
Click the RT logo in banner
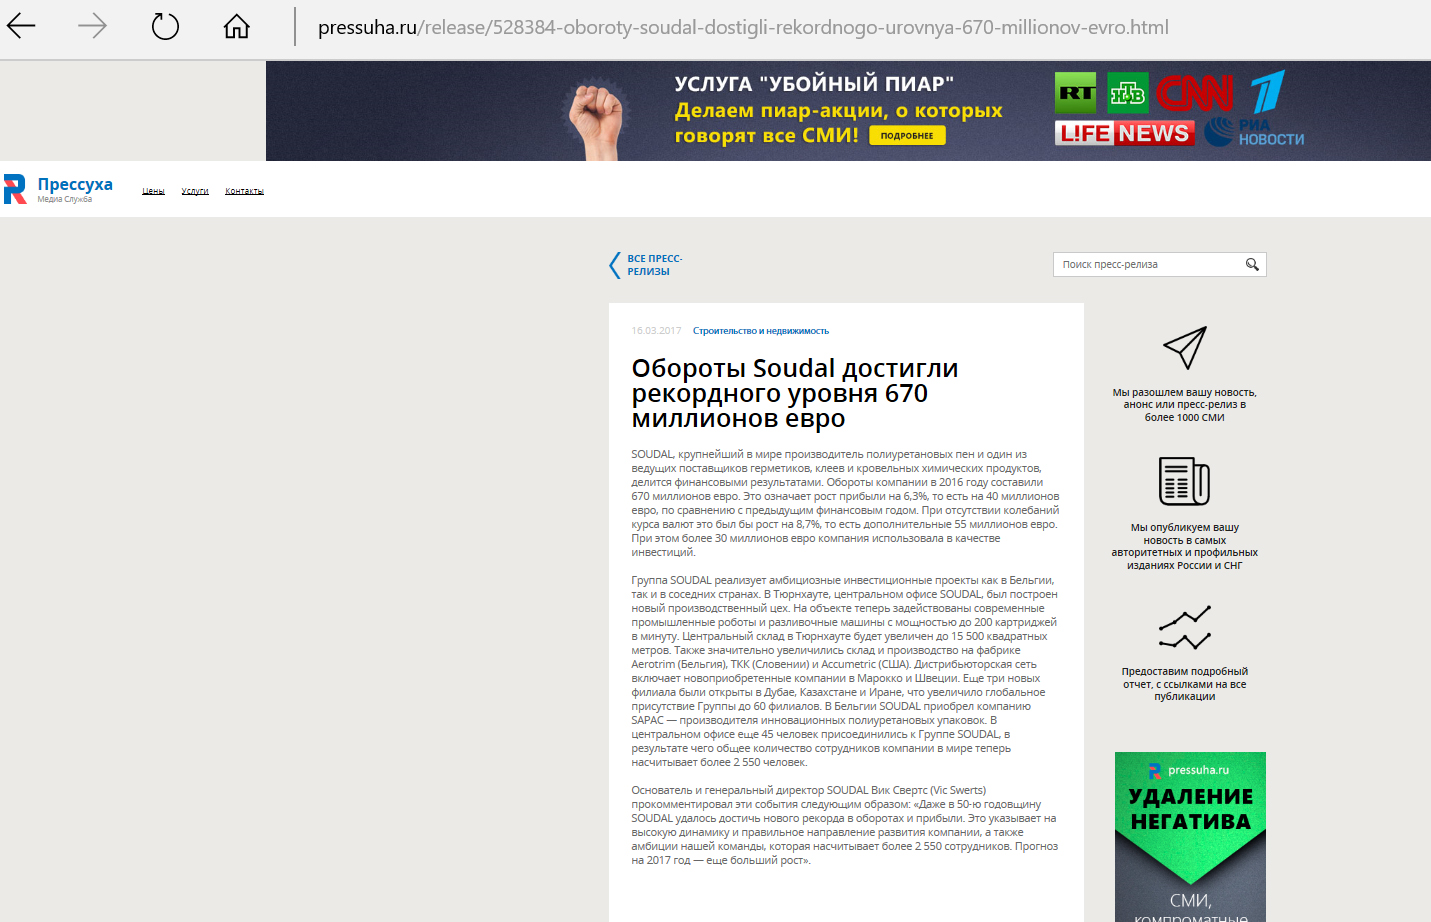coord(1076,93)
